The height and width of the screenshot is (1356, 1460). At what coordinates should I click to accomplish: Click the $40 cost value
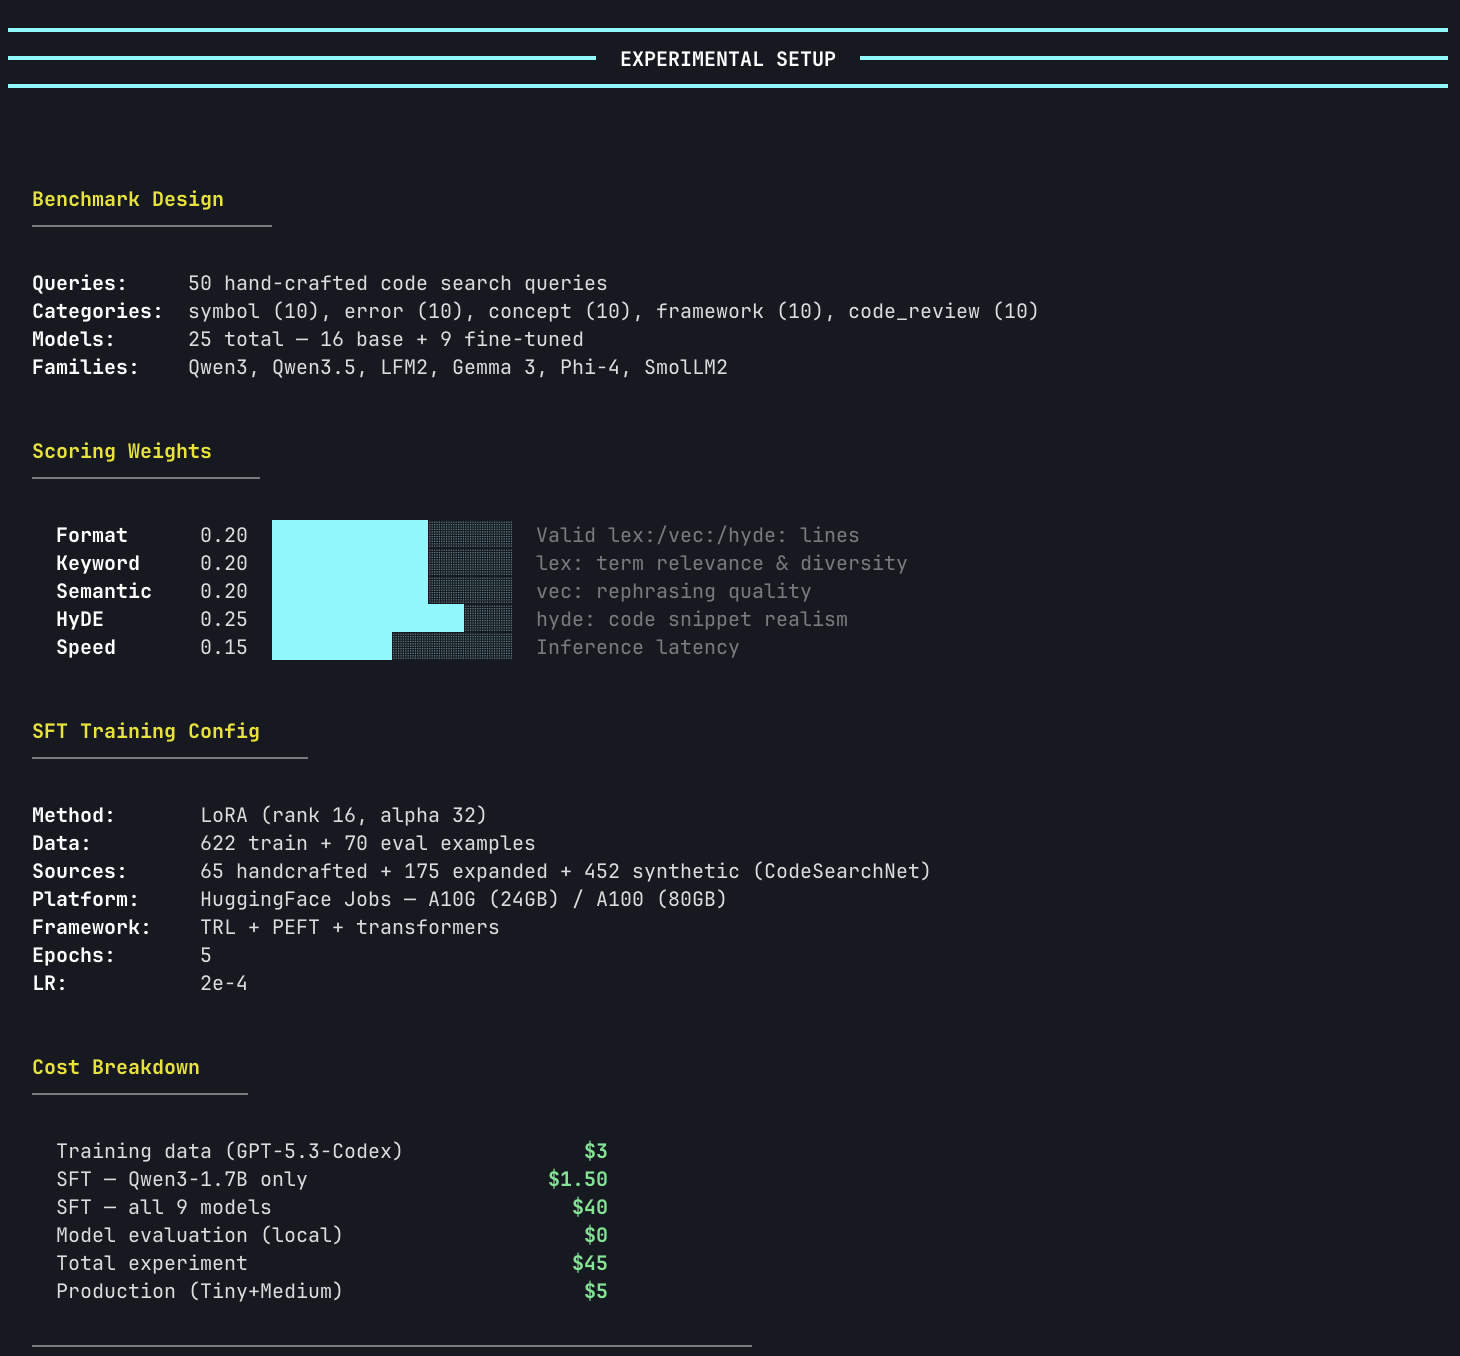590,1207
